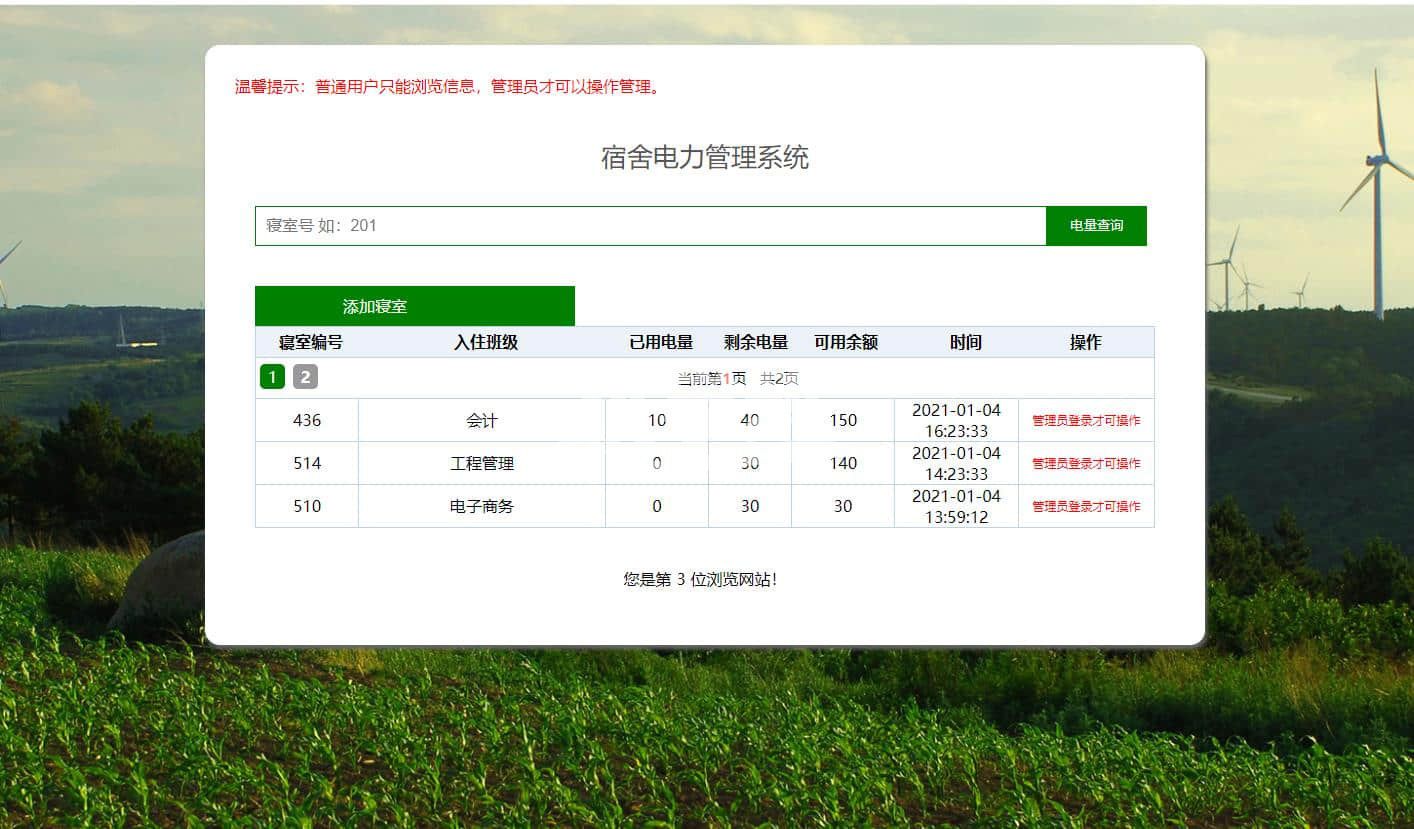Screen dimensions: 1414x829
Task: Click the red 温馨提示 notice text
Action: coord(449,87)
